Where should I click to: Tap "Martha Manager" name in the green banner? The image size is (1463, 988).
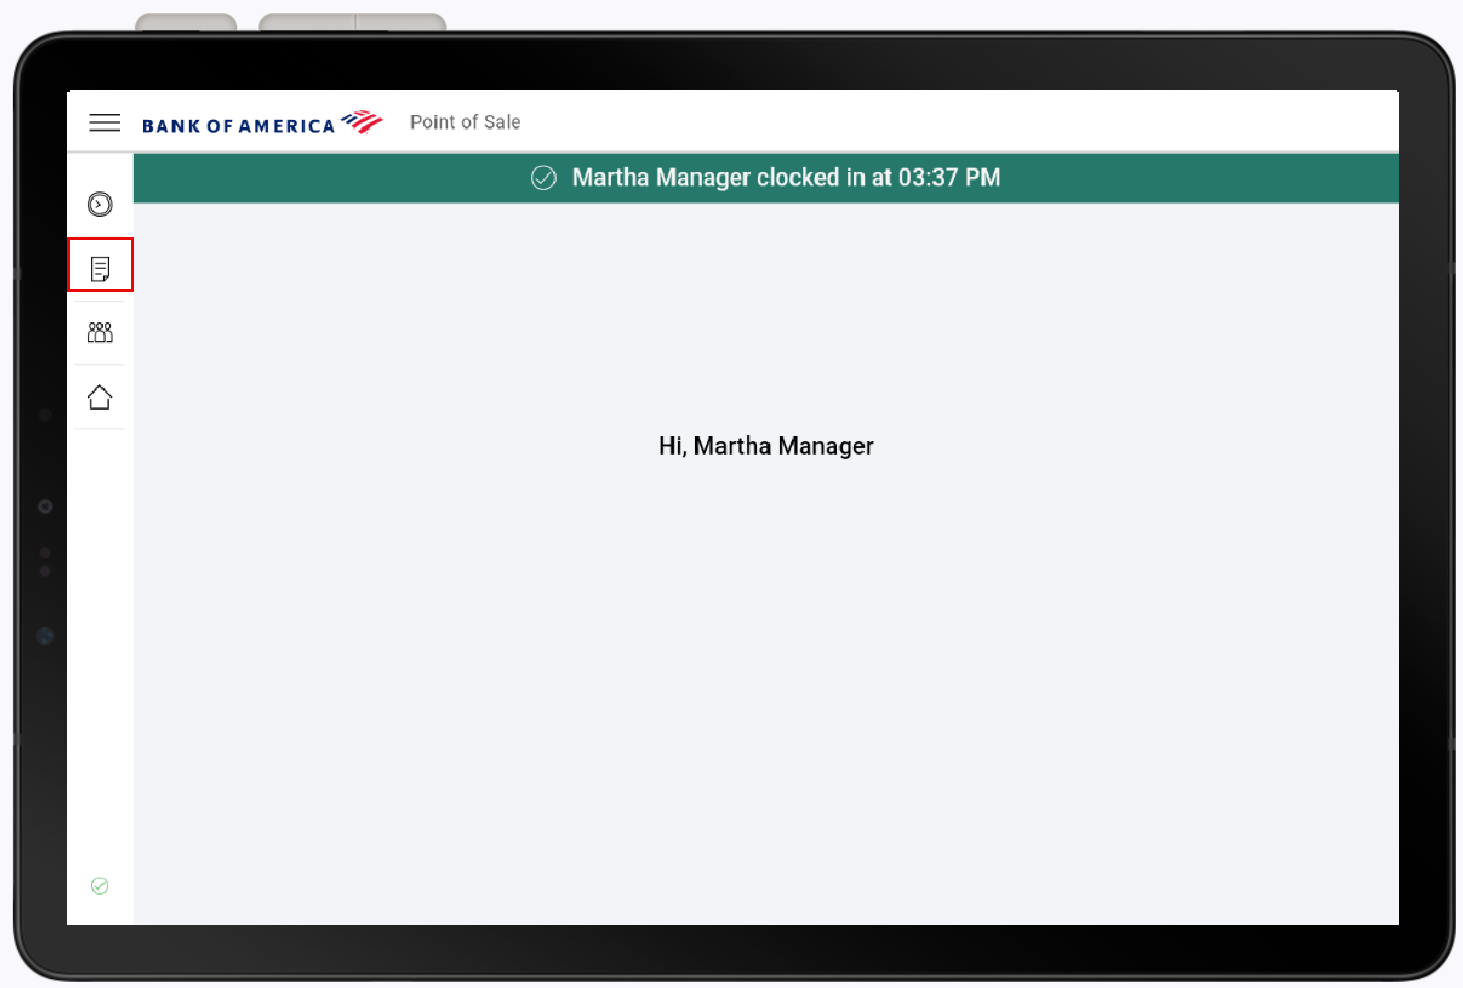[660, 178]
